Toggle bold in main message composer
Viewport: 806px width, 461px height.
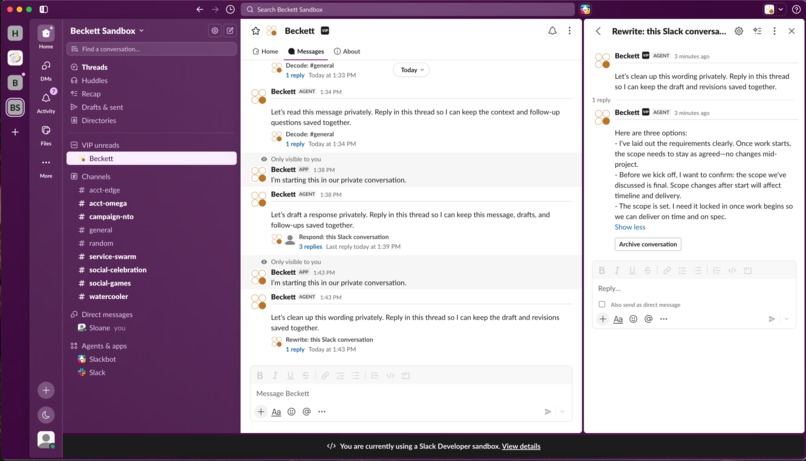(260, 376)
